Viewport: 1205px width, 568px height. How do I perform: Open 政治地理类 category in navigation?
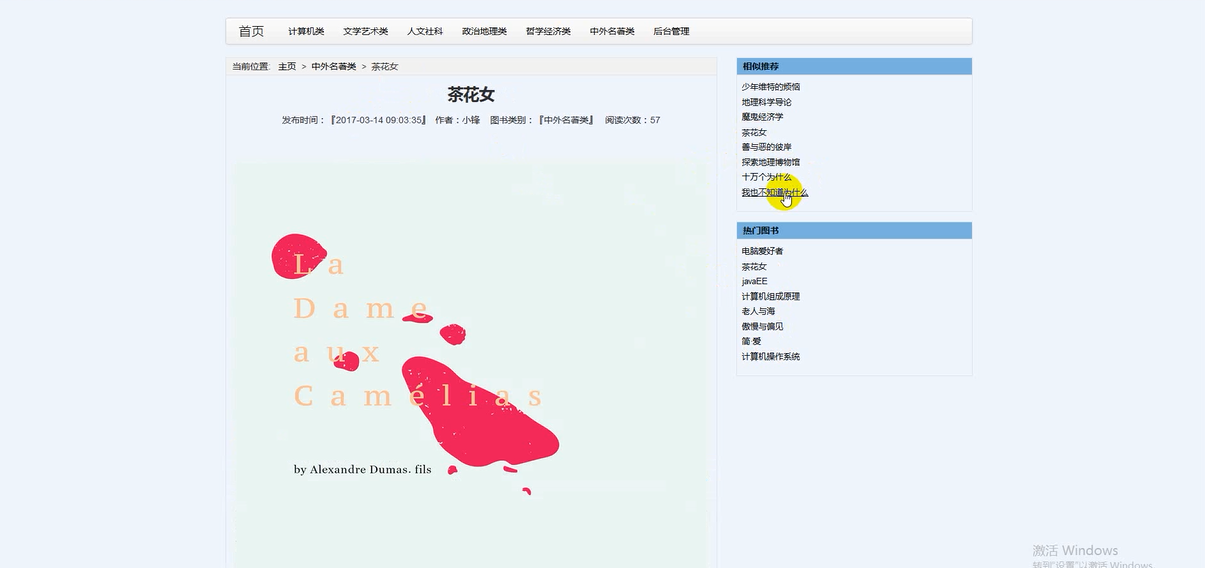click(x=484, y=32)
